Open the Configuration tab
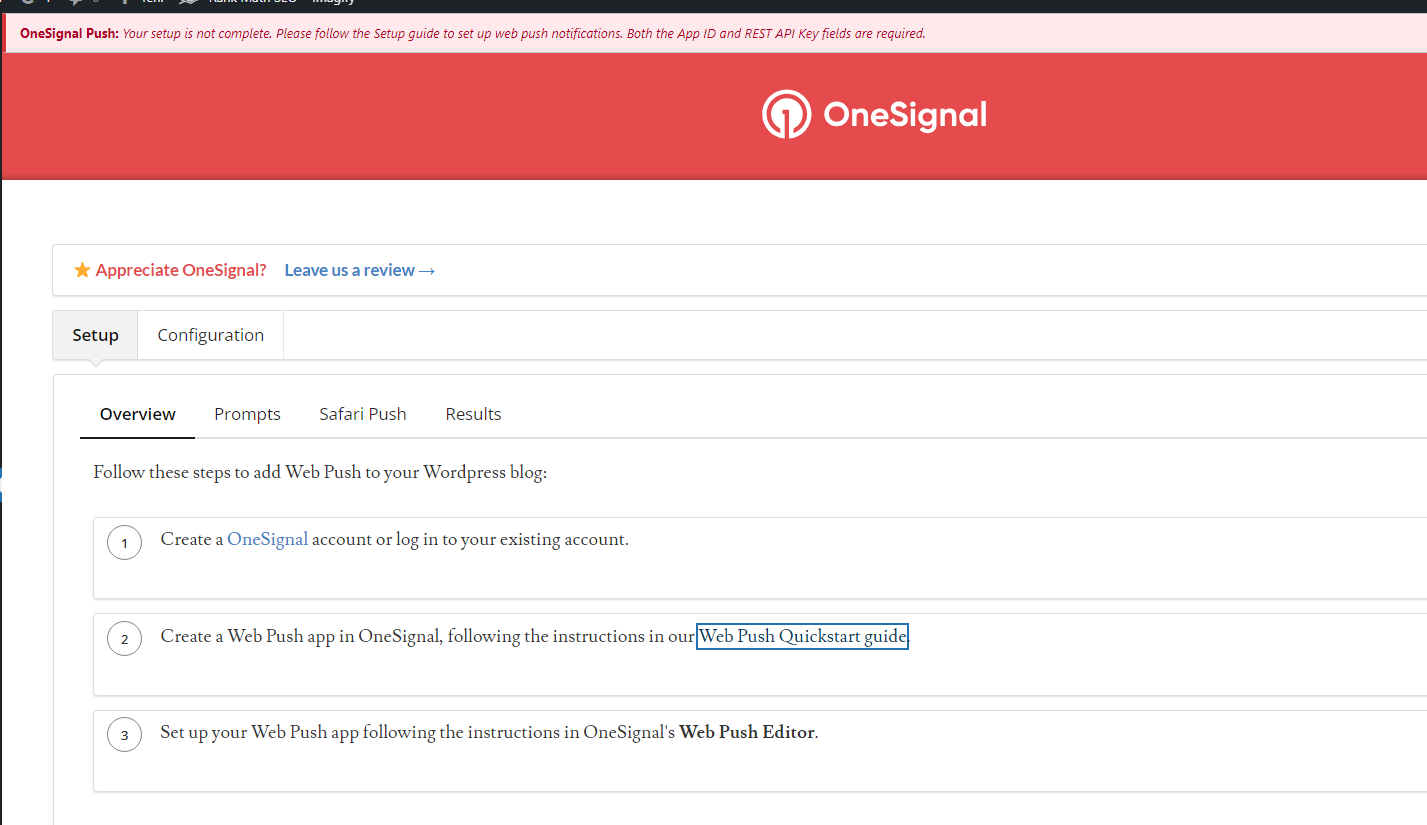1427x825 pixels. point(211,335)
